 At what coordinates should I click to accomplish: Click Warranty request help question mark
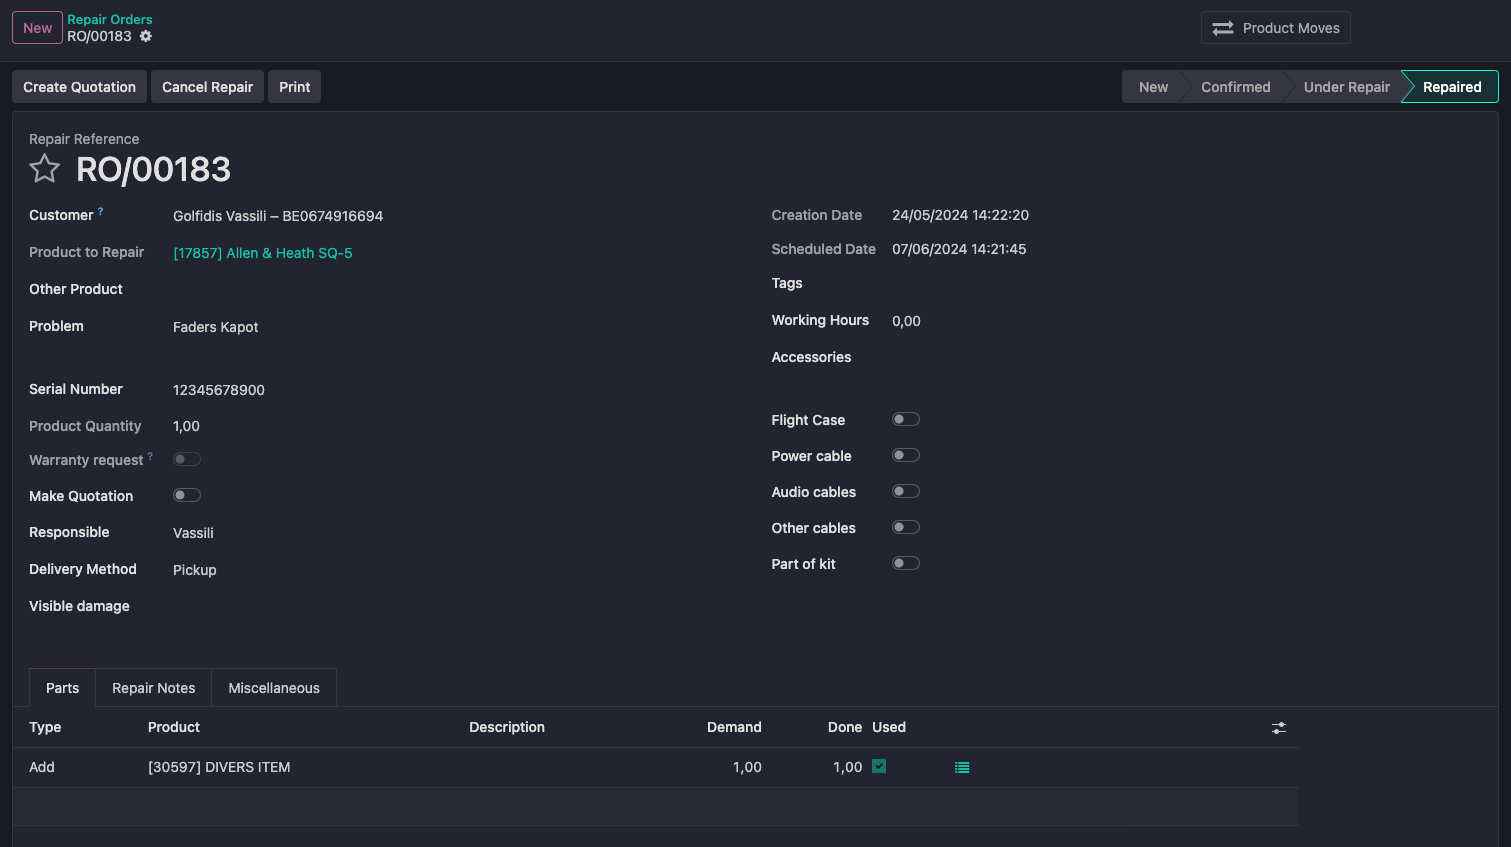coord(150,456)
